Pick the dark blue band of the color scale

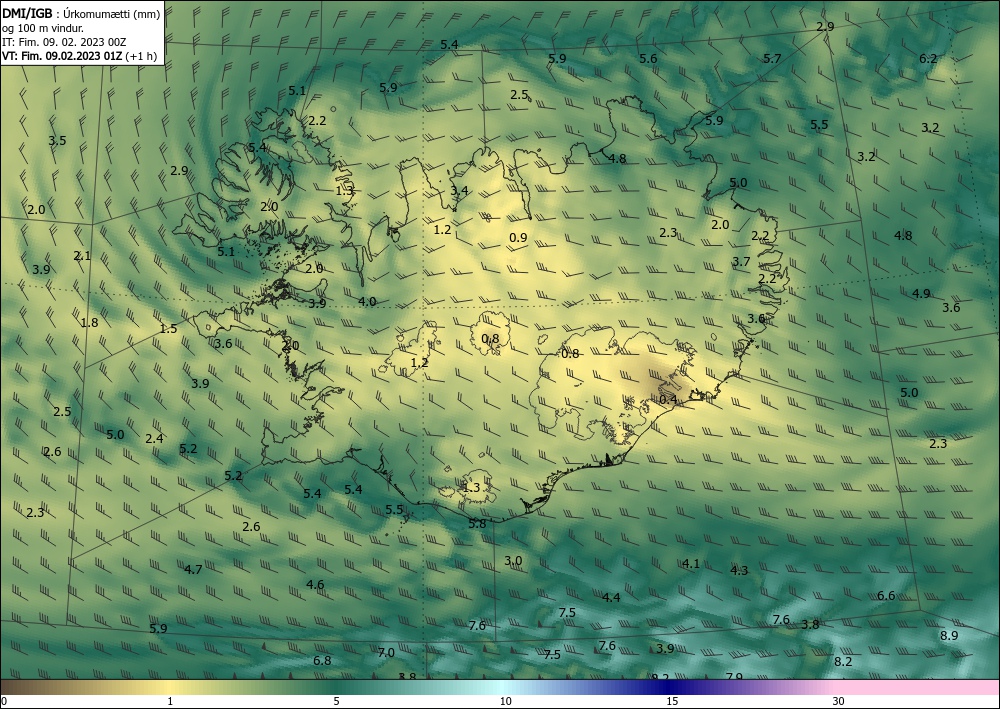(666, 687)
